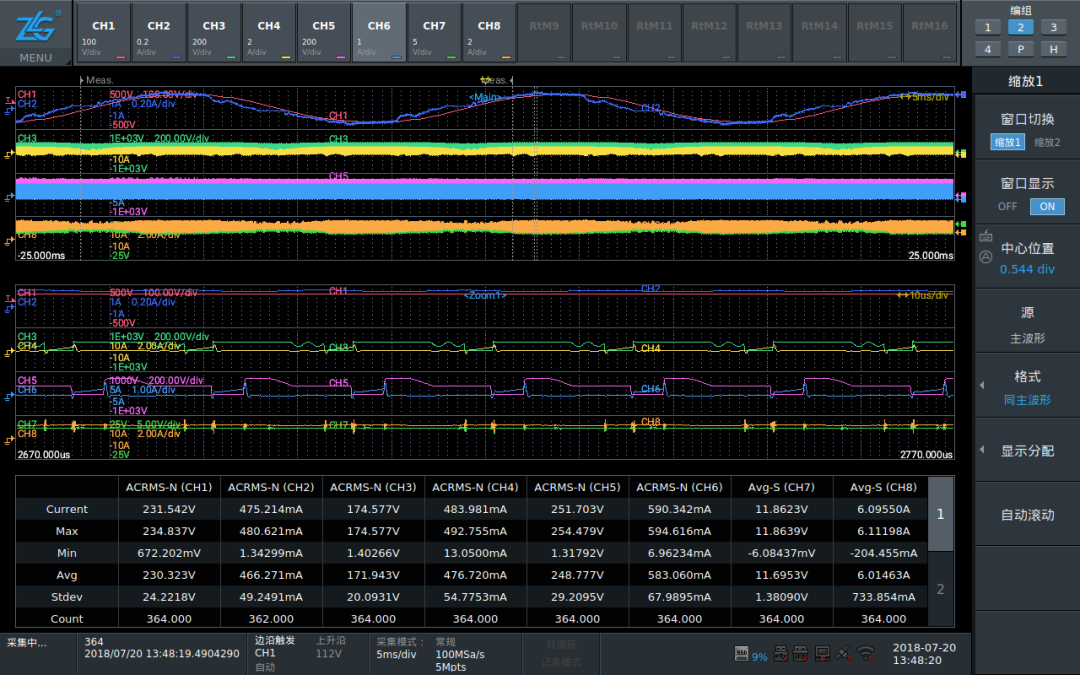Turn window display ON

(x=1047, y=206)
